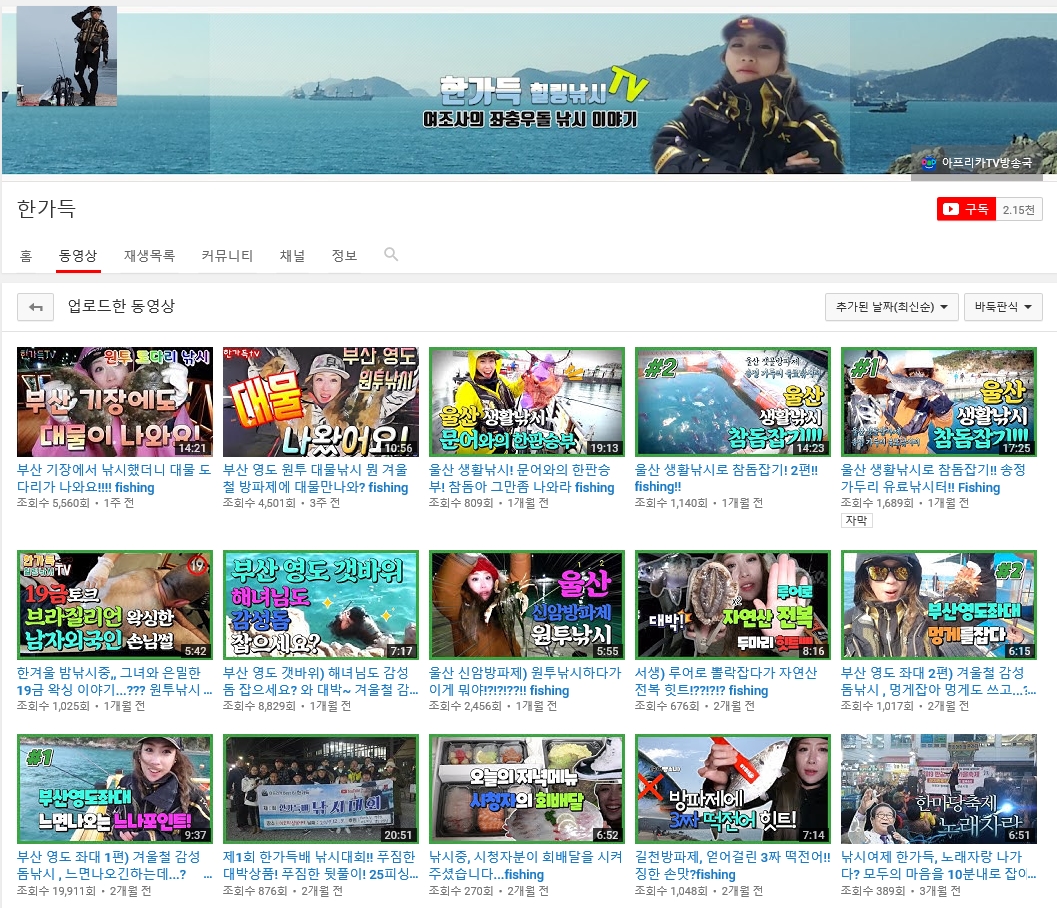Open the 바둑판식 view dropdown

coord(1002,307)
